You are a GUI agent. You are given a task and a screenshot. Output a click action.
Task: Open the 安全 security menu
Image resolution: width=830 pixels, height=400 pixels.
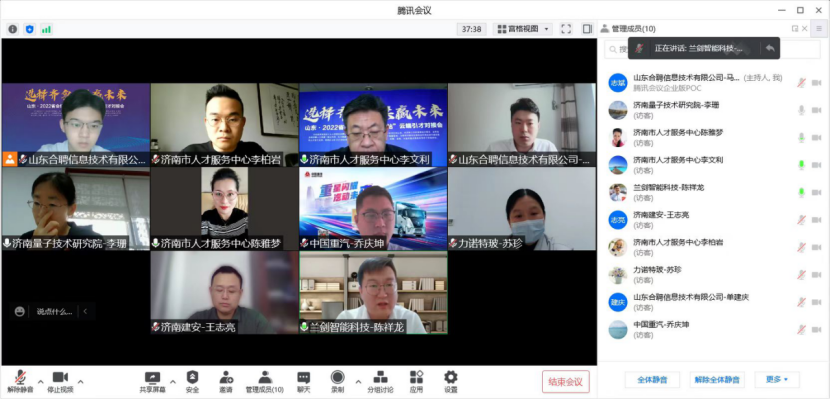pyautogui.click(x=192, y=381)
